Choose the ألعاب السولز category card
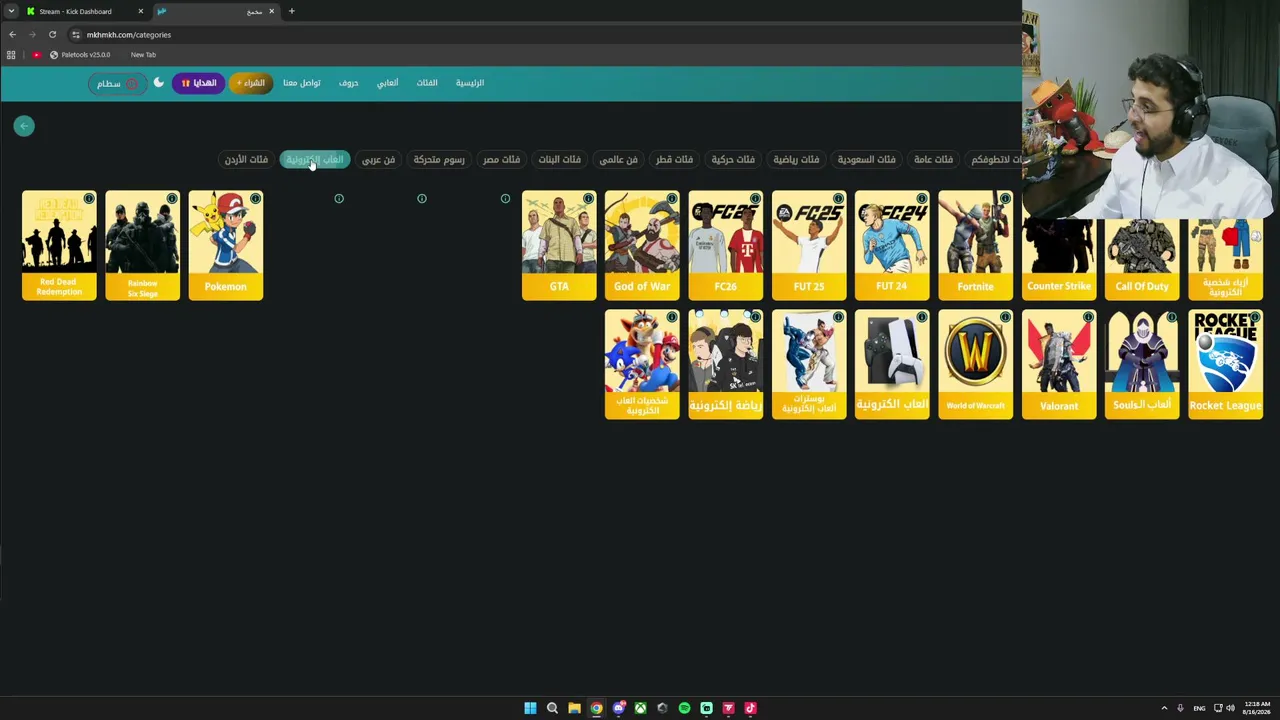 (1142, 364)
